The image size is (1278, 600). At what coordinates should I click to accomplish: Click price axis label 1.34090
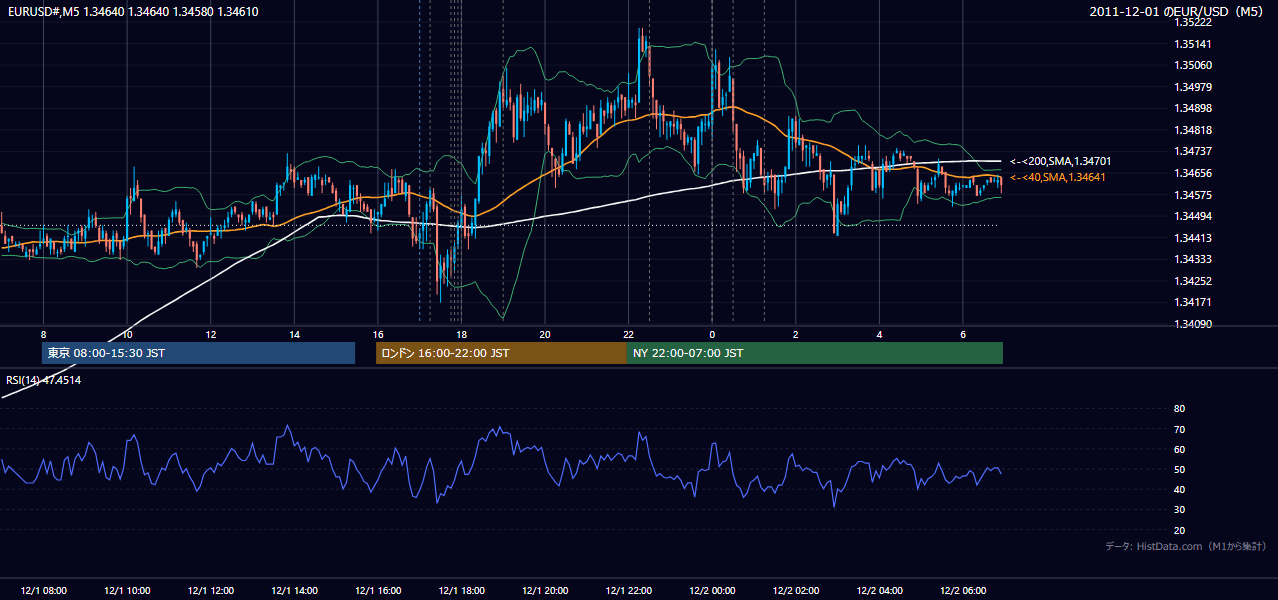(x=1193, y=324)
